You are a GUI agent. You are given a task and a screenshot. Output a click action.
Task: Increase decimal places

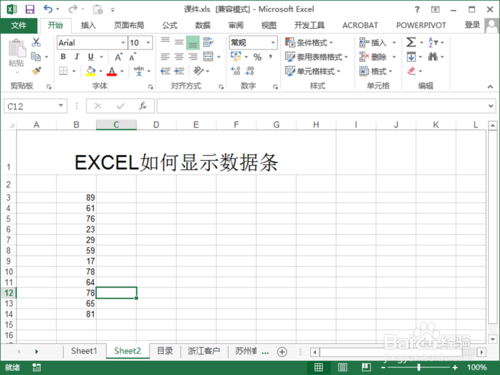click(236, 71)
